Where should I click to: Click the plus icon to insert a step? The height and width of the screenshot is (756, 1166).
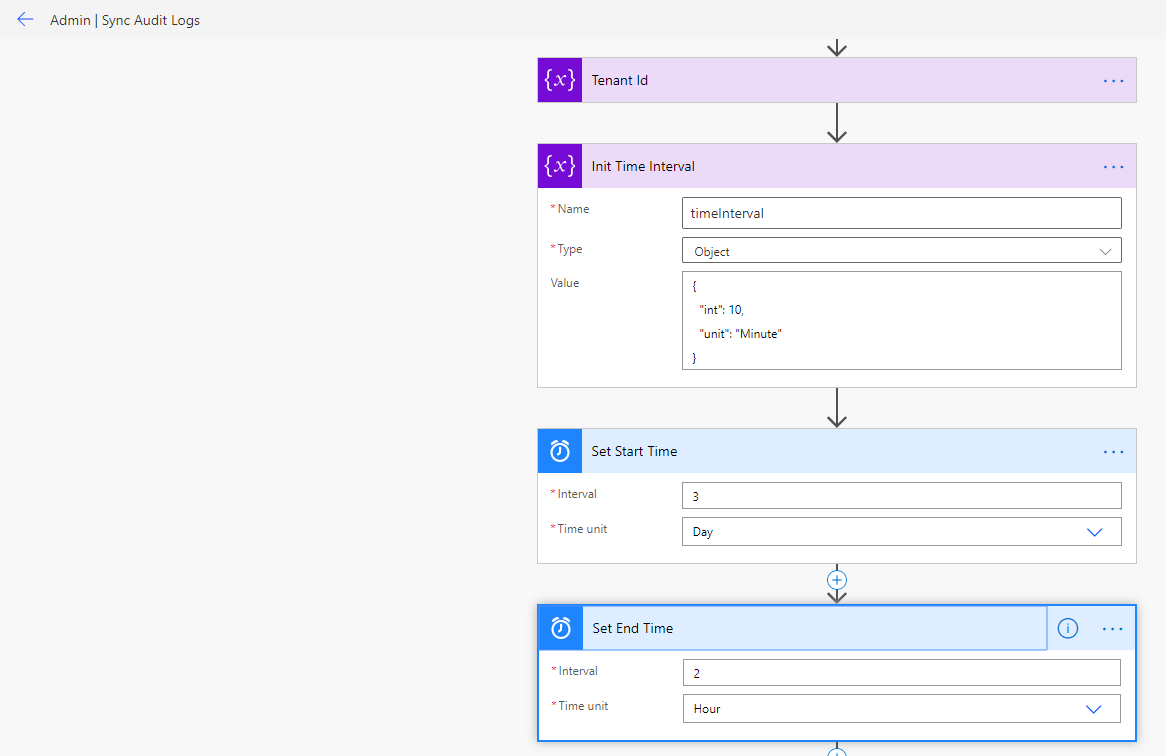[x=836, y=580]
